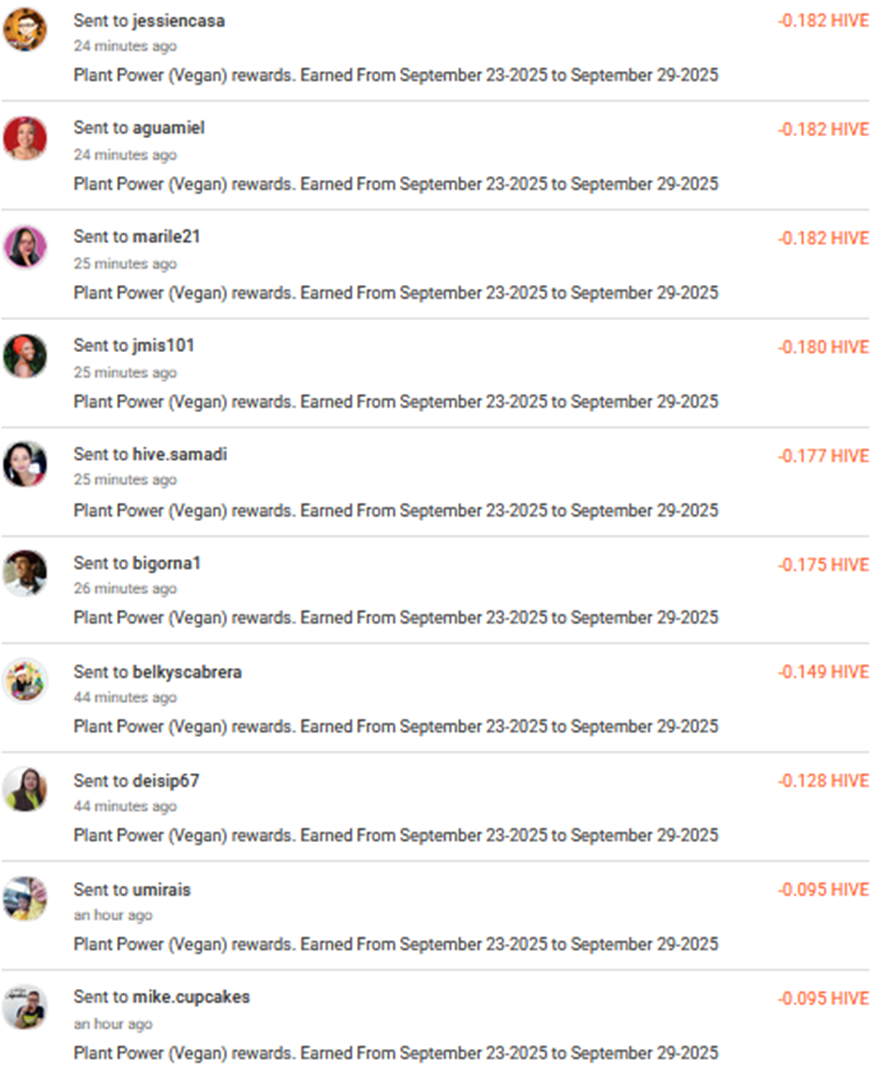Viewport: 885px width, 1070px height.
Task: Click umirais's profile avatar
Action: (x=25, y=899)
